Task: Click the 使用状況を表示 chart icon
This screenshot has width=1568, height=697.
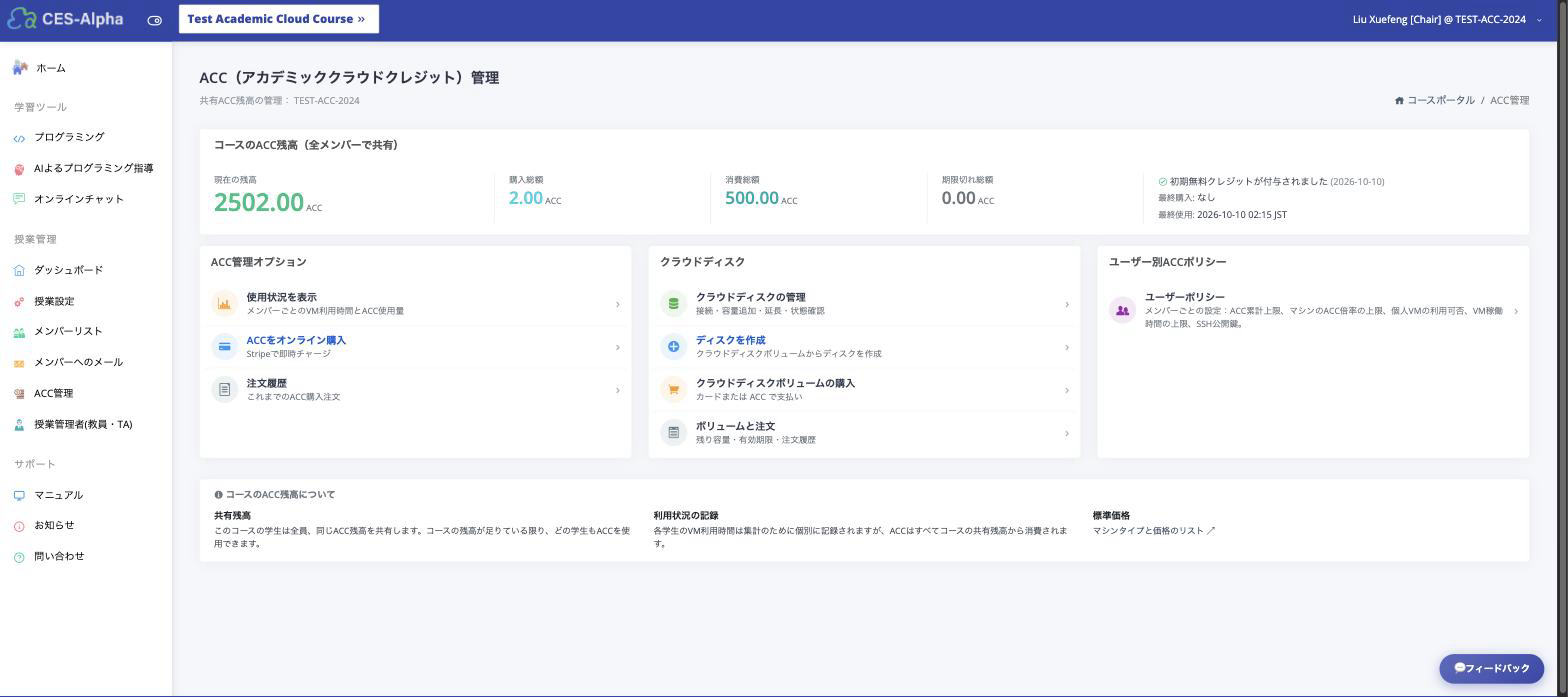Action: click(x=224, y=304)
